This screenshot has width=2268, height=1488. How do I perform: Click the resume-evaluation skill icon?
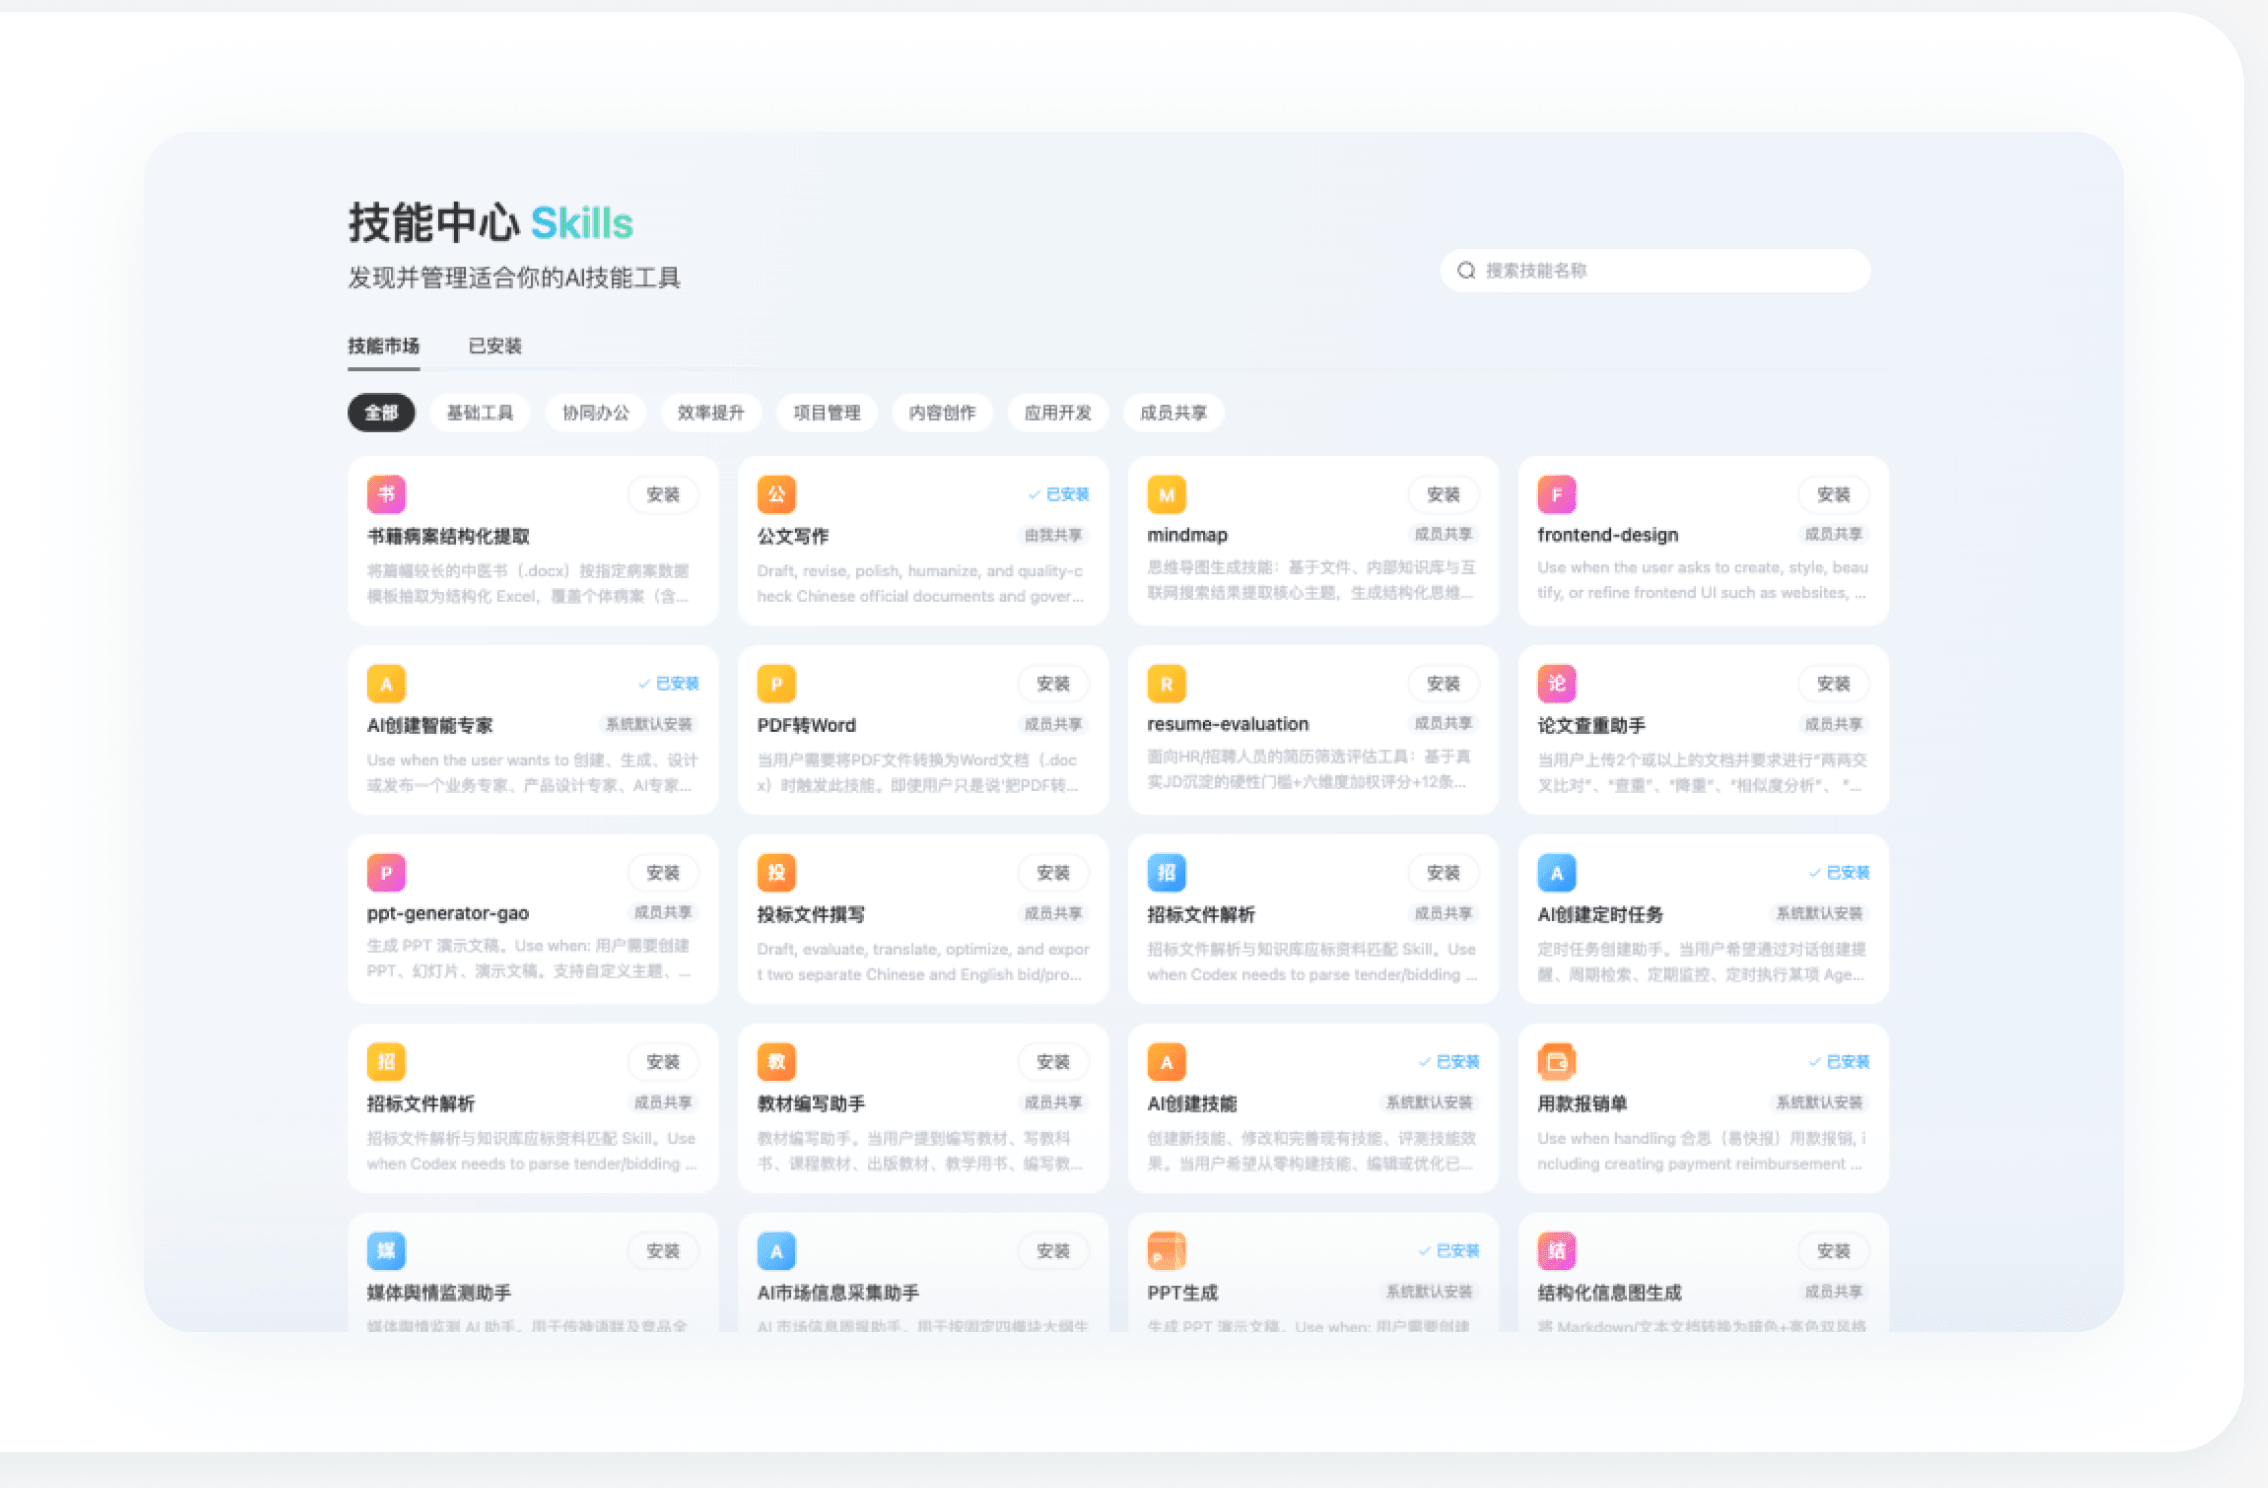point(1166,684)
